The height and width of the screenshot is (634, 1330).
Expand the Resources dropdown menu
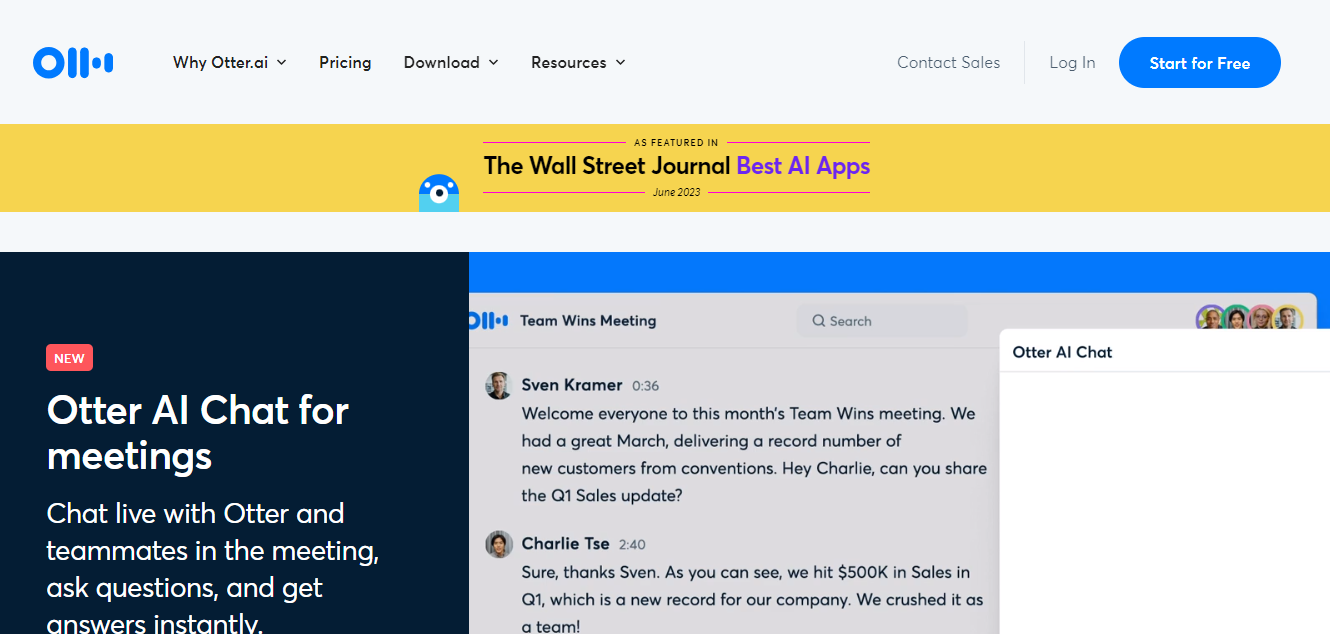pos(578,62)
